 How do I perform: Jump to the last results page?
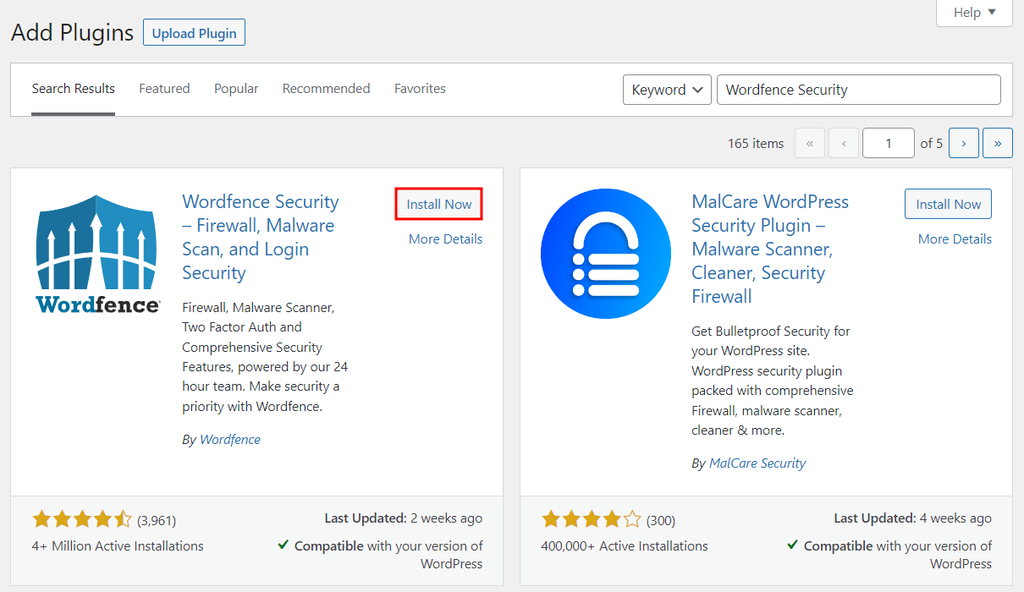pyautogui.click(x=997, y=143)
